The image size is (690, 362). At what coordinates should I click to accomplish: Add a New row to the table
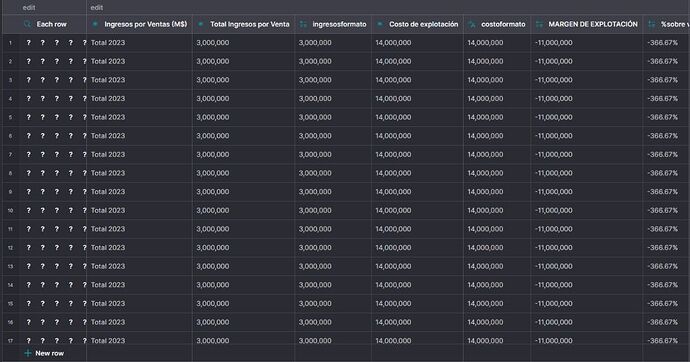(x=44, y=353)
